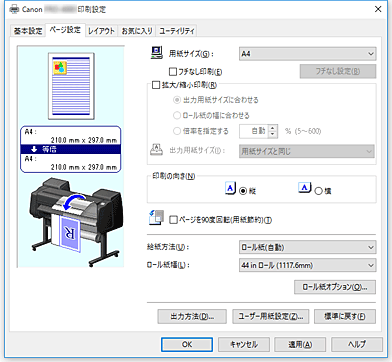The image size is (392, 362).
Task: Click the page layout preview thumbnail
Action: pyautogui.click(x=71, y=86)
